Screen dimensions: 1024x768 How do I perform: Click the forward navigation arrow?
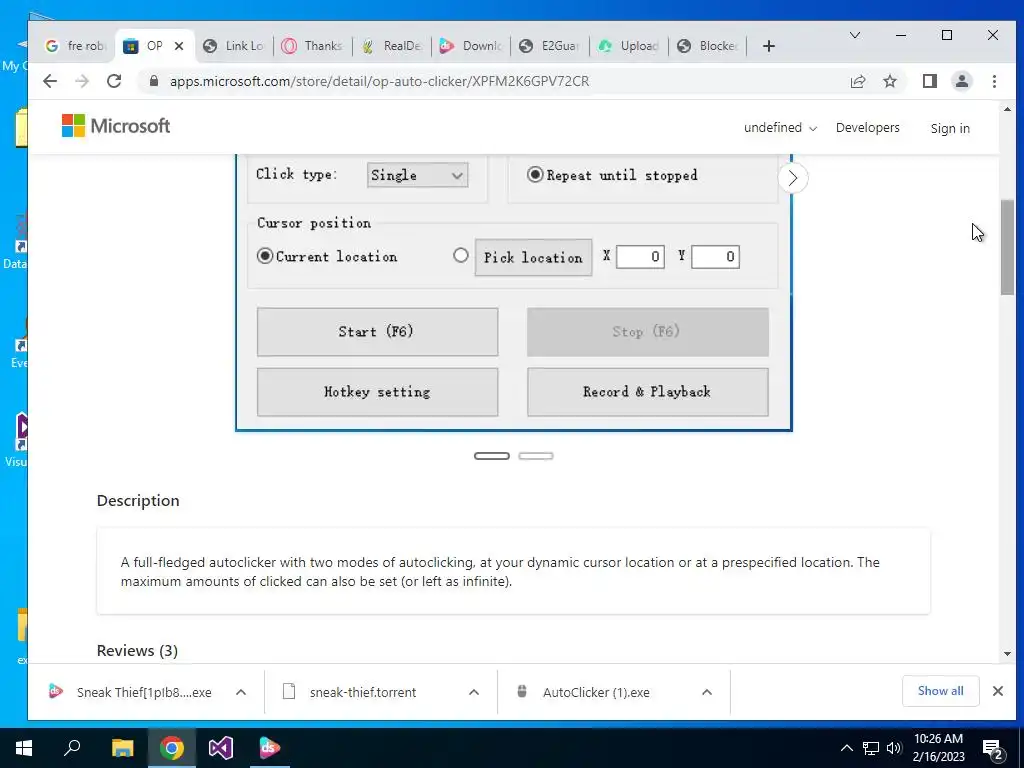point(82,81)
